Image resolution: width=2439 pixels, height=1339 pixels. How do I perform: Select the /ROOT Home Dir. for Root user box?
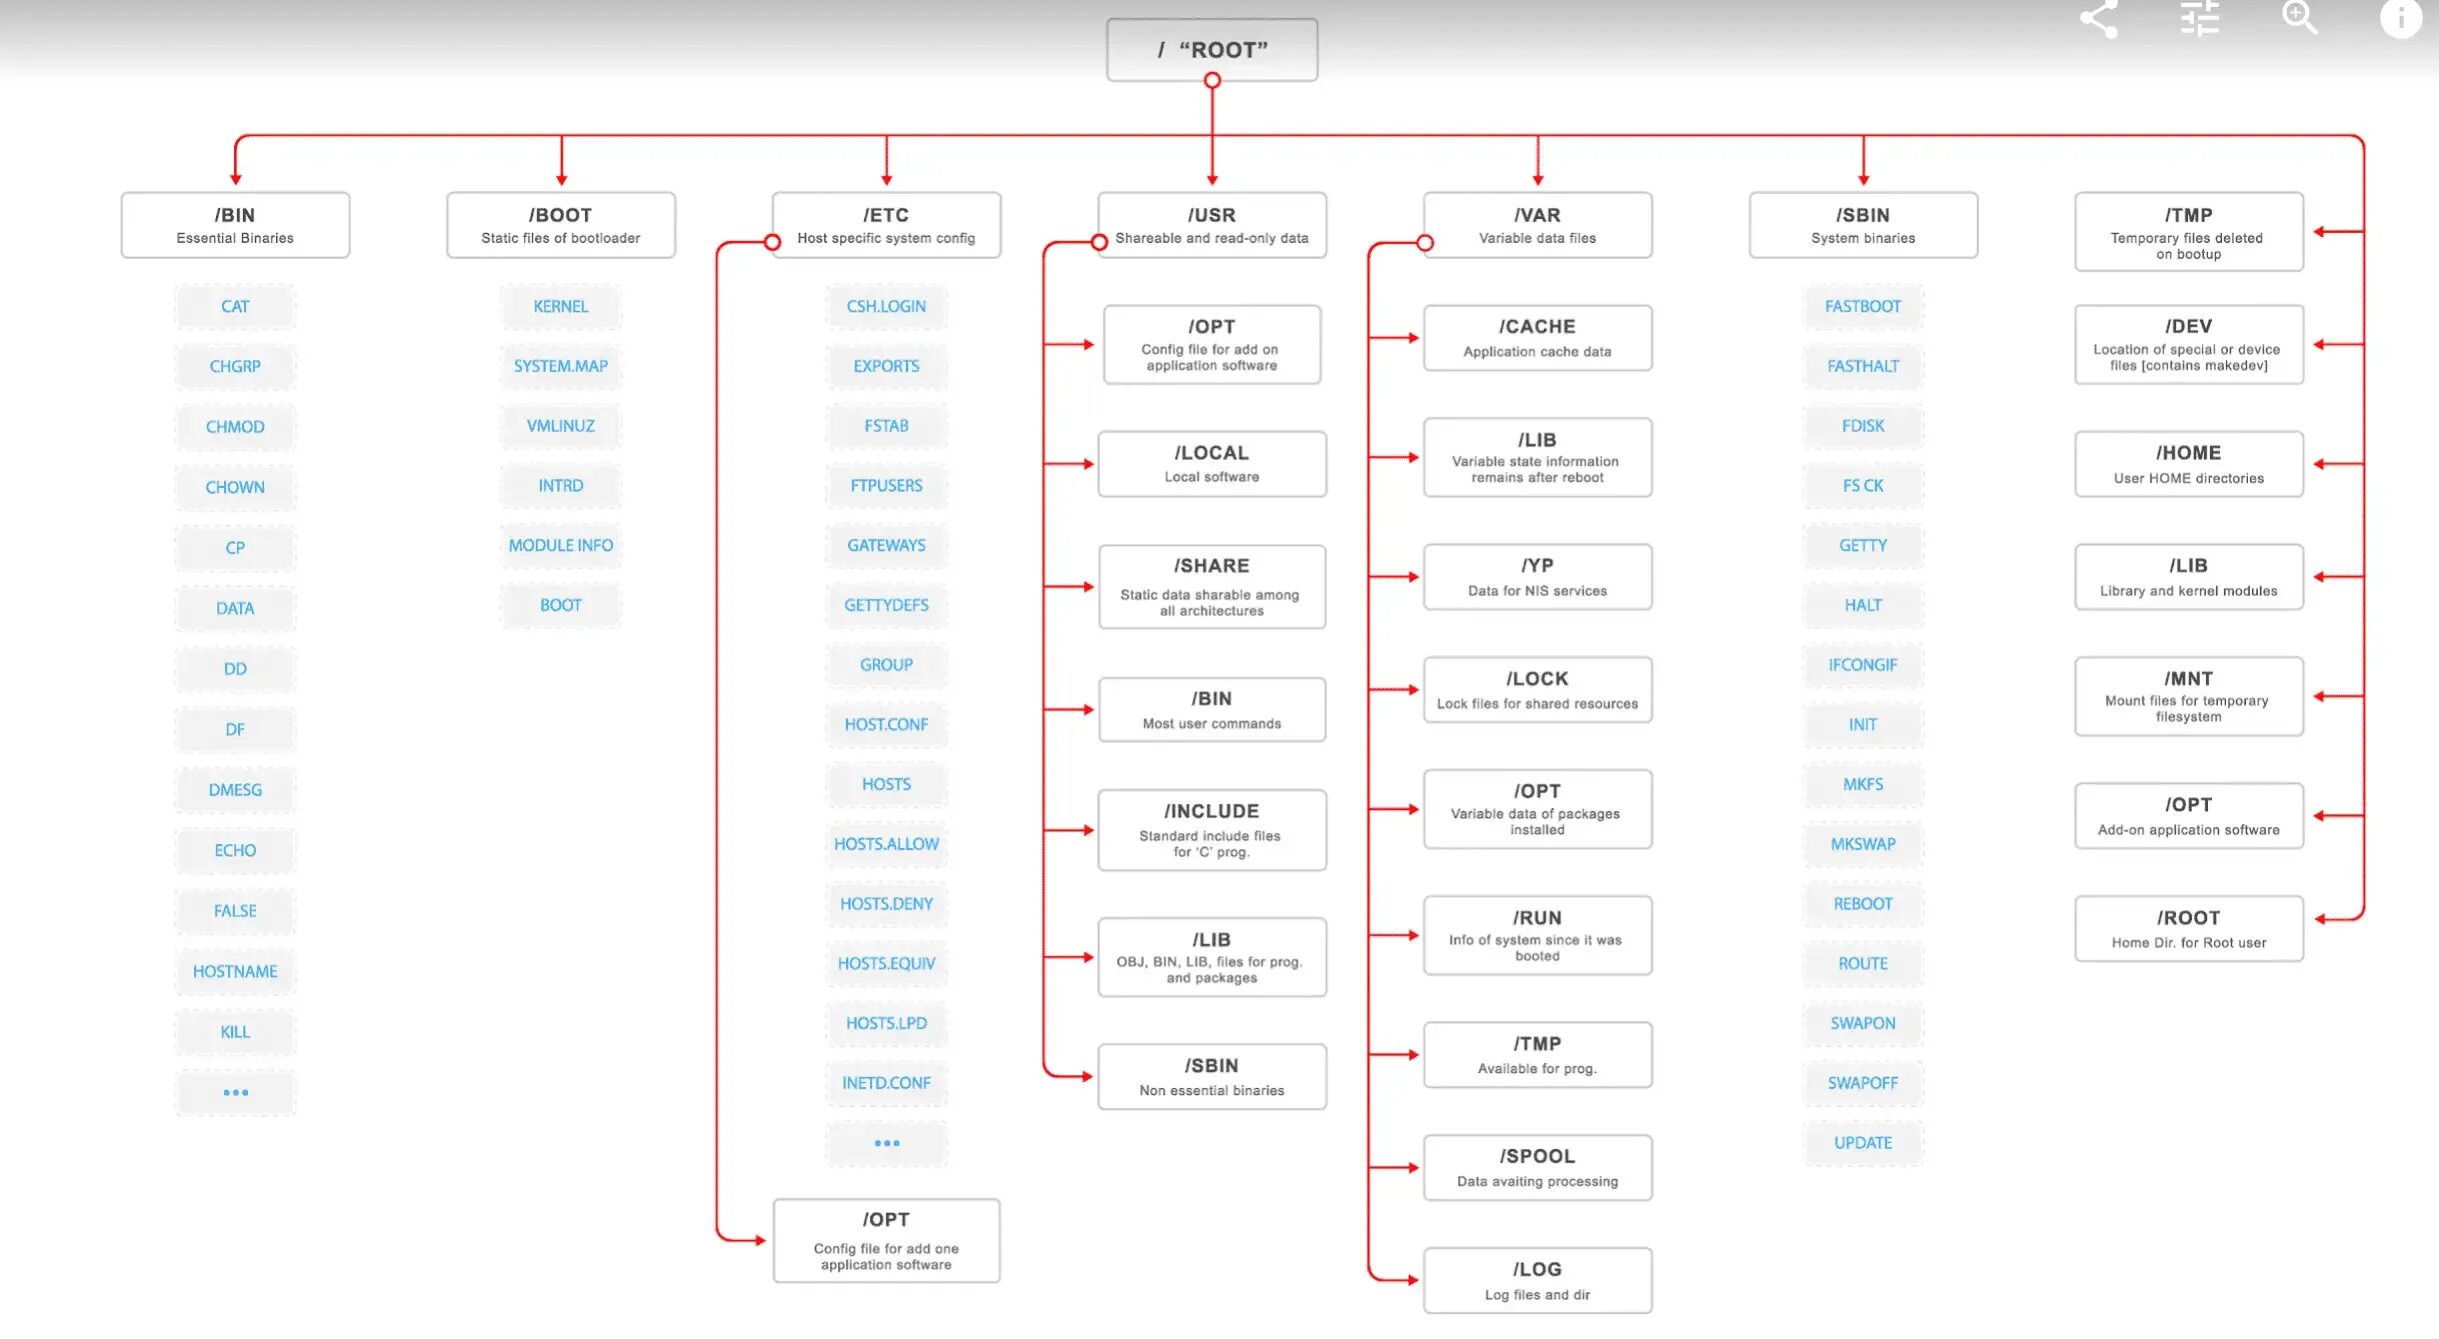pos(2188,928)
